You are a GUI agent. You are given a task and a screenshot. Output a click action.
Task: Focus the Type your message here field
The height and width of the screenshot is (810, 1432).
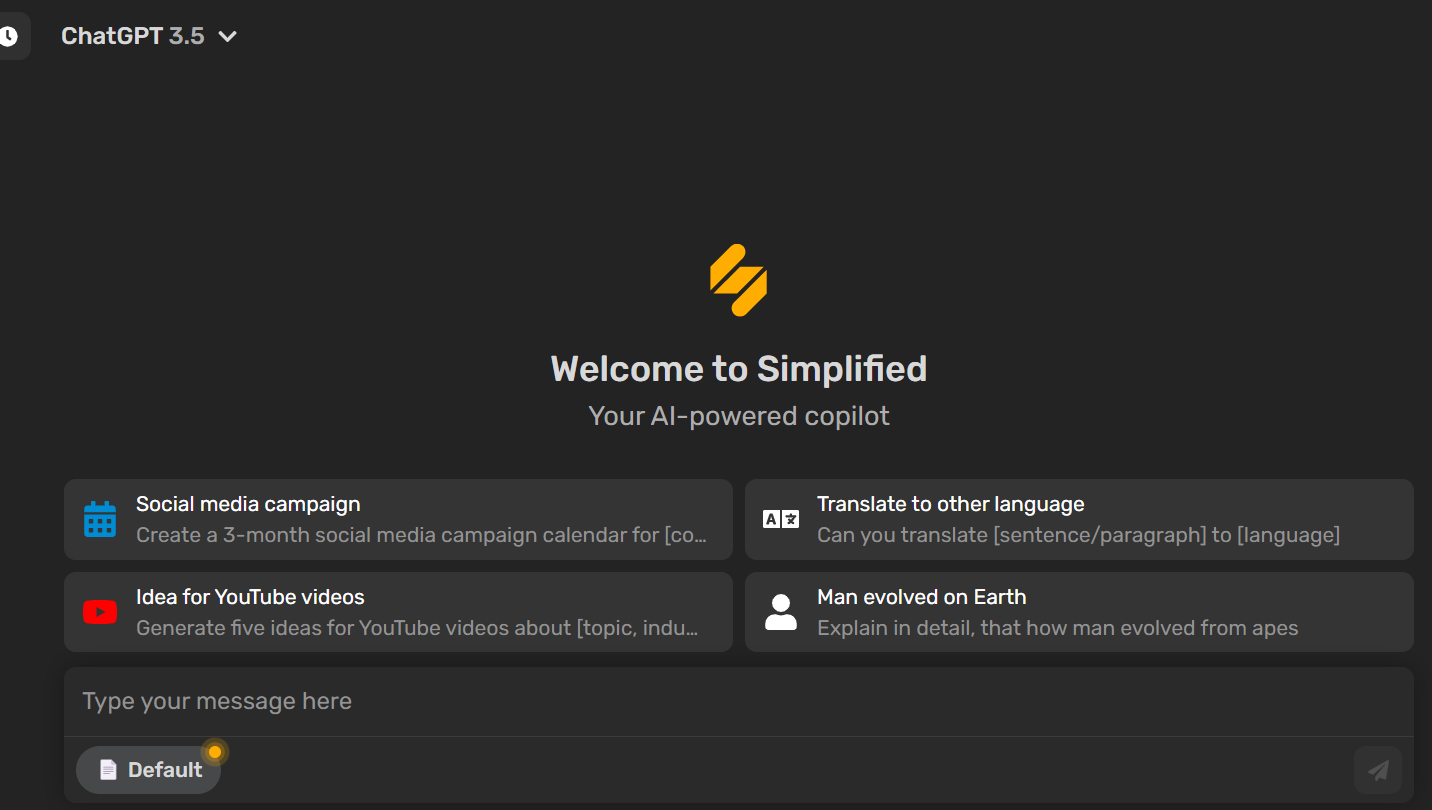pos(739,702)
